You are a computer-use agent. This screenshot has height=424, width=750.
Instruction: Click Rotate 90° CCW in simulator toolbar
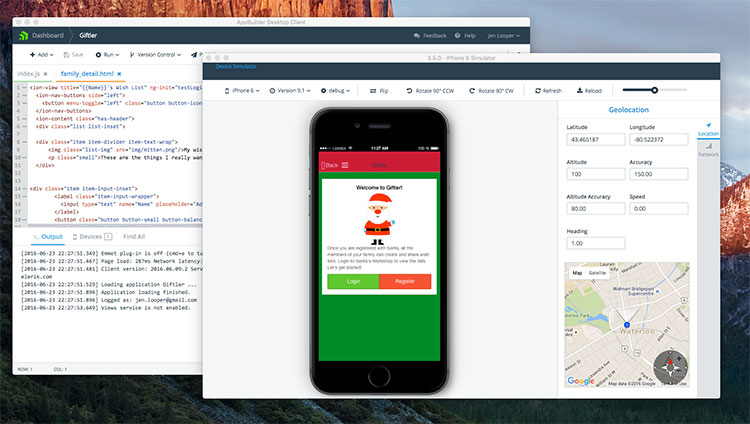click(430, 90)
